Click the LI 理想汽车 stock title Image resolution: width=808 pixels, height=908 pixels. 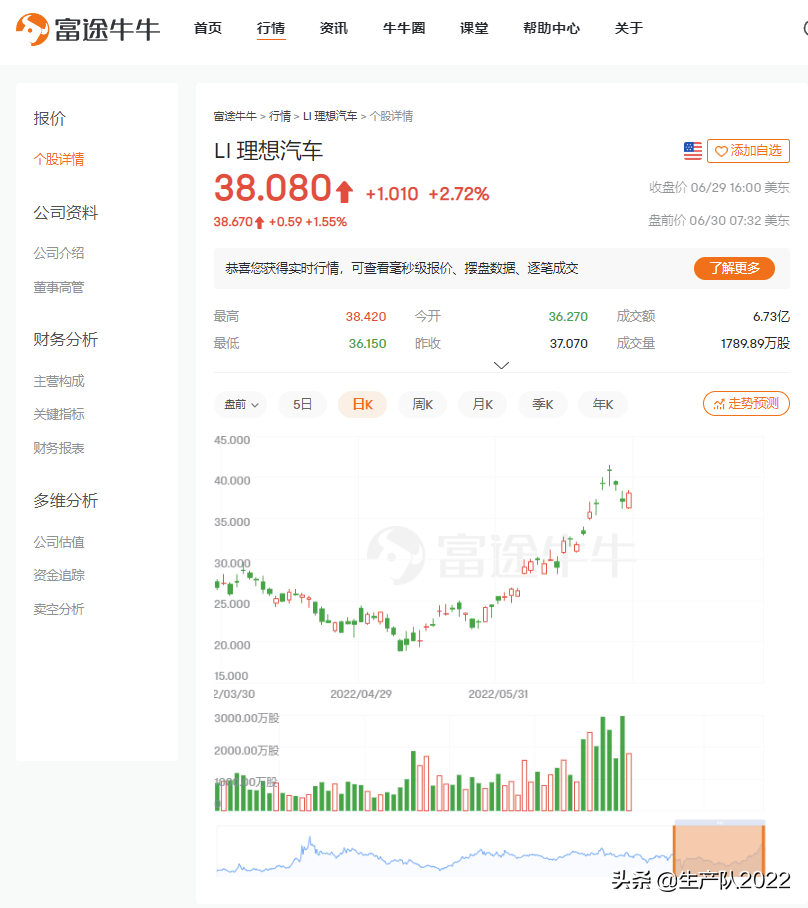pos(268,151)
